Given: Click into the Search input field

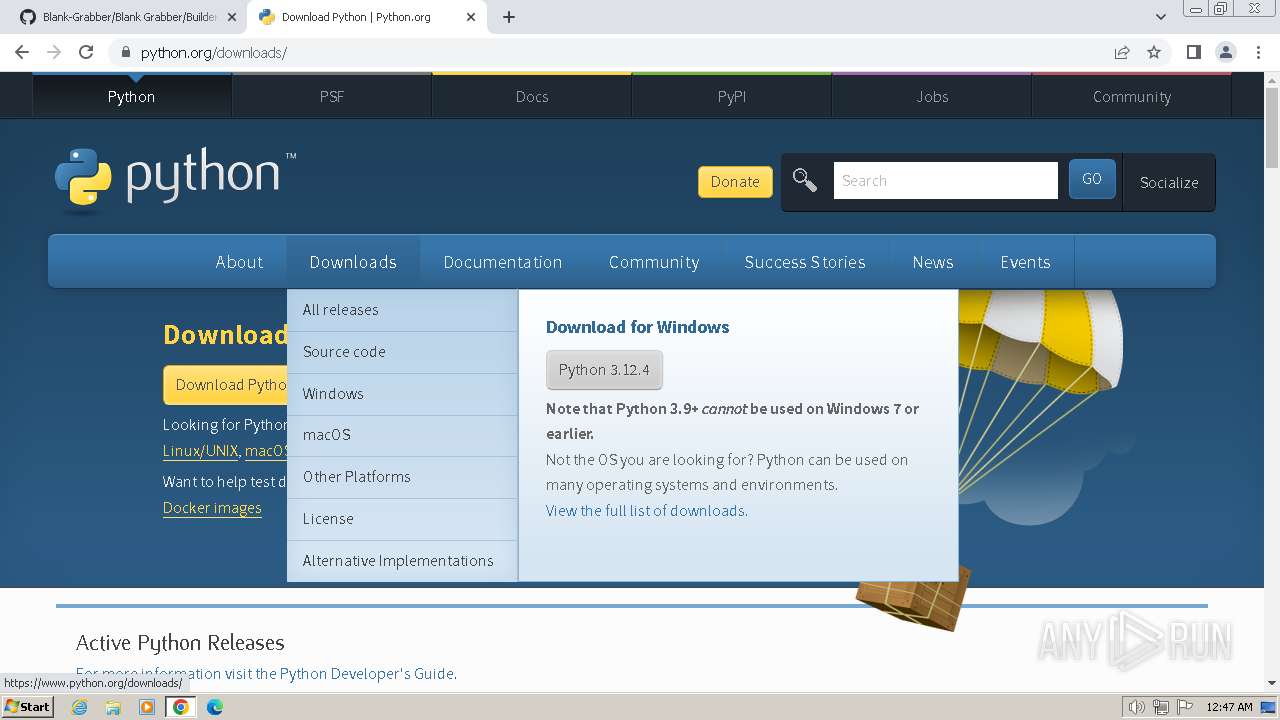Looking at the screenshot, I should 945,180.
